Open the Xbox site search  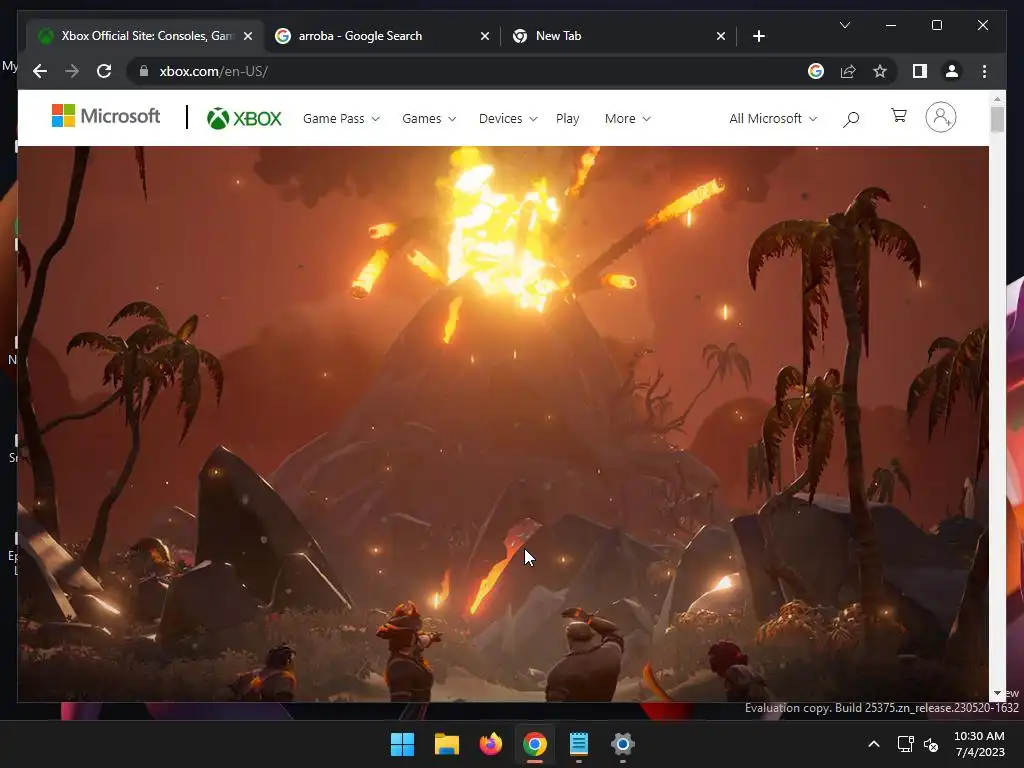851,119
